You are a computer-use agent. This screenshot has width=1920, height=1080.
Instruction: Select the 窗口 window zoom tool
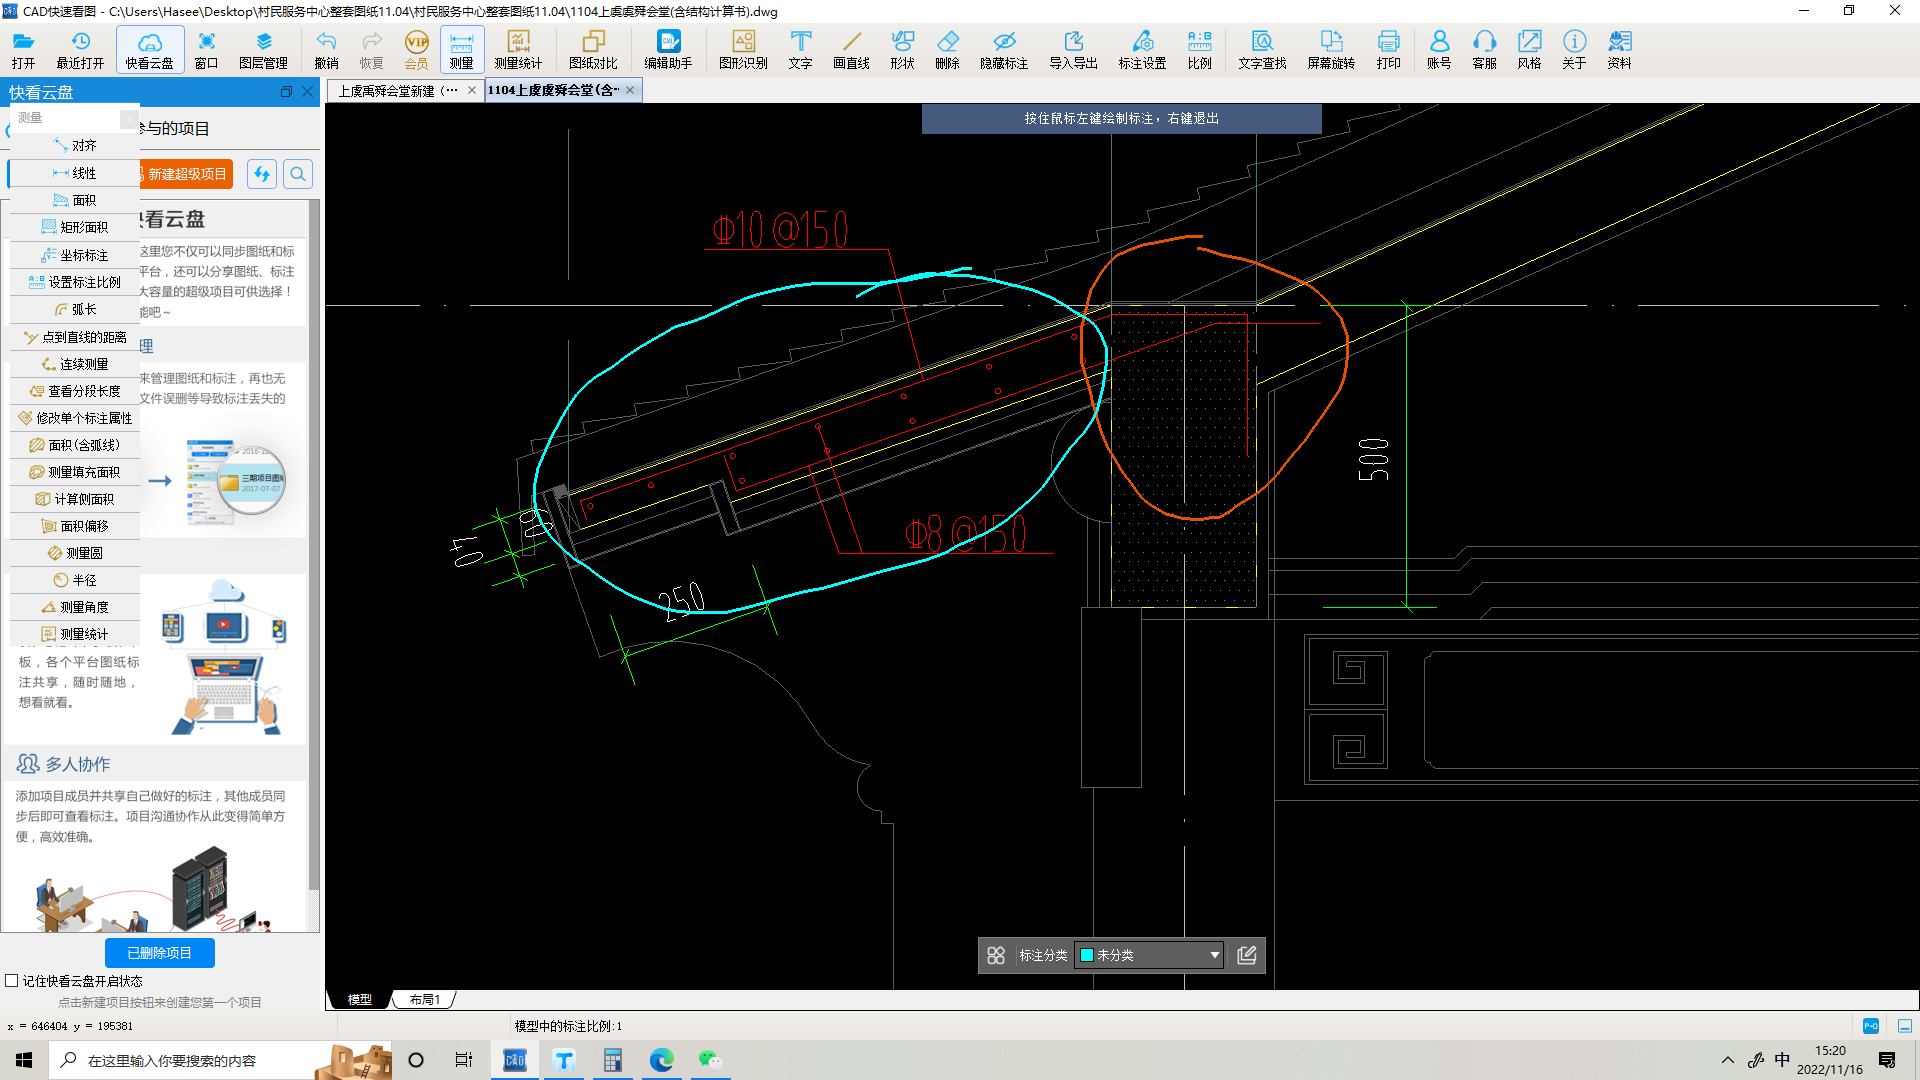click(x=206, y=49)
